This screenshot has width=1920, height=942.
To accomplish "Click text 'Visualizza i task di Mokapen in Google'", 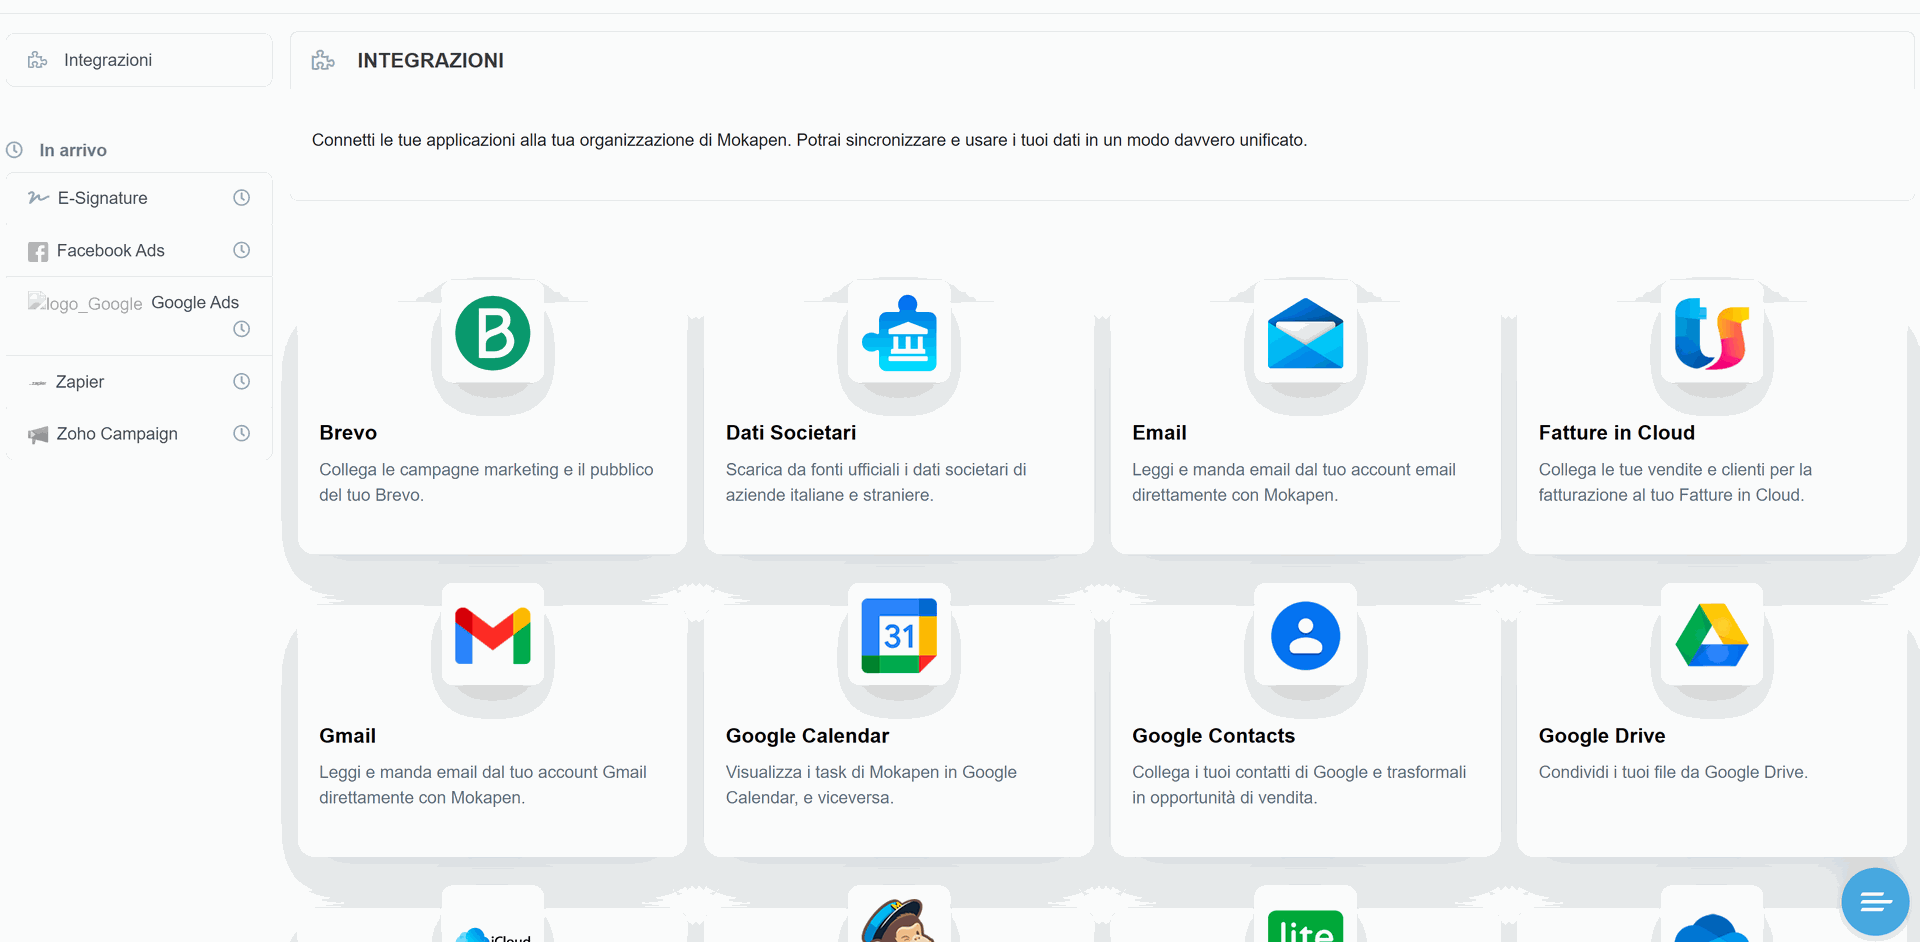I will 871,772.
